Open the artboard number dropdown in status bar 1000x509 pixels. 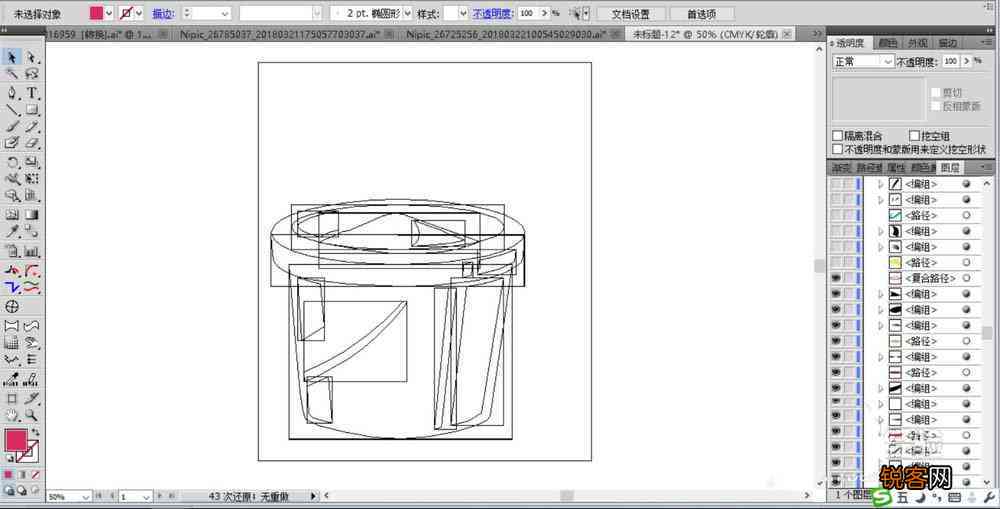pos(146,496)
